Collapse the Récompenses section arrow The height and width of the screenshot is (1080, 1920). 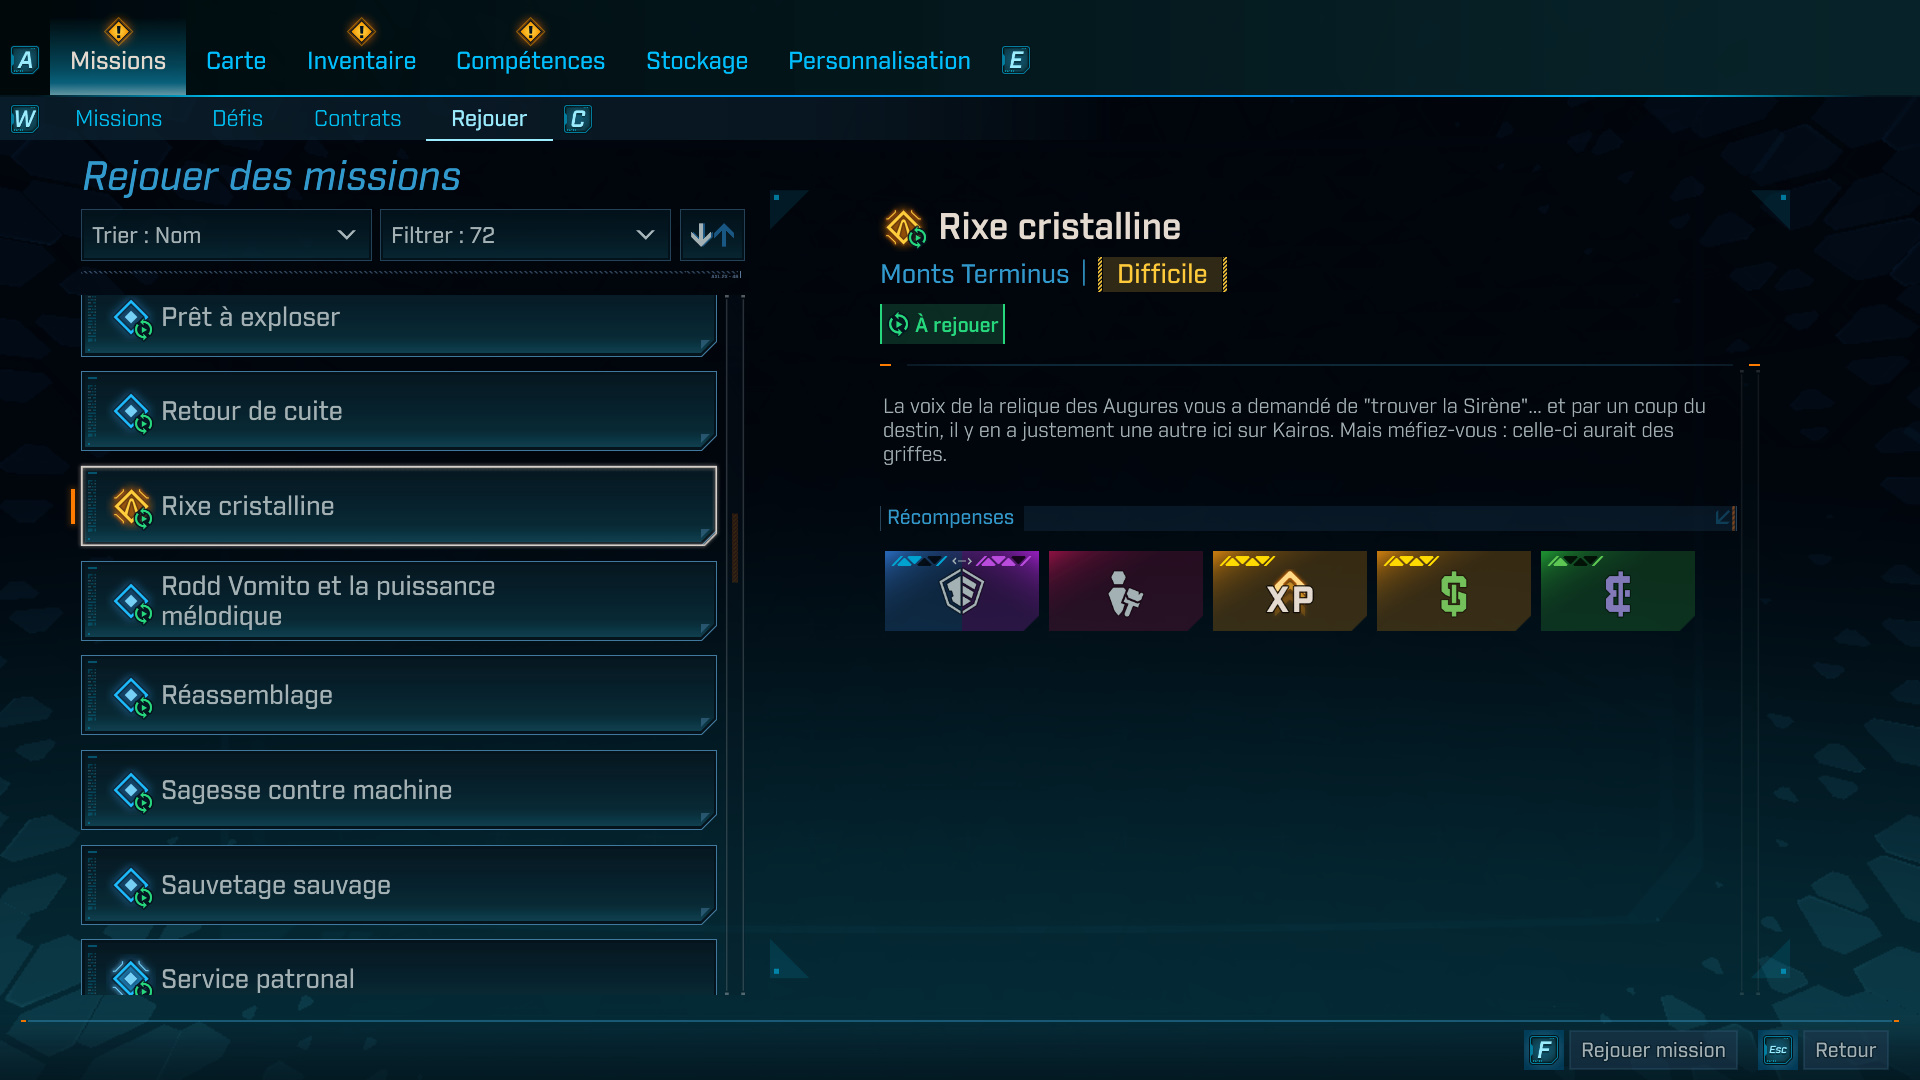point(1723,517)
